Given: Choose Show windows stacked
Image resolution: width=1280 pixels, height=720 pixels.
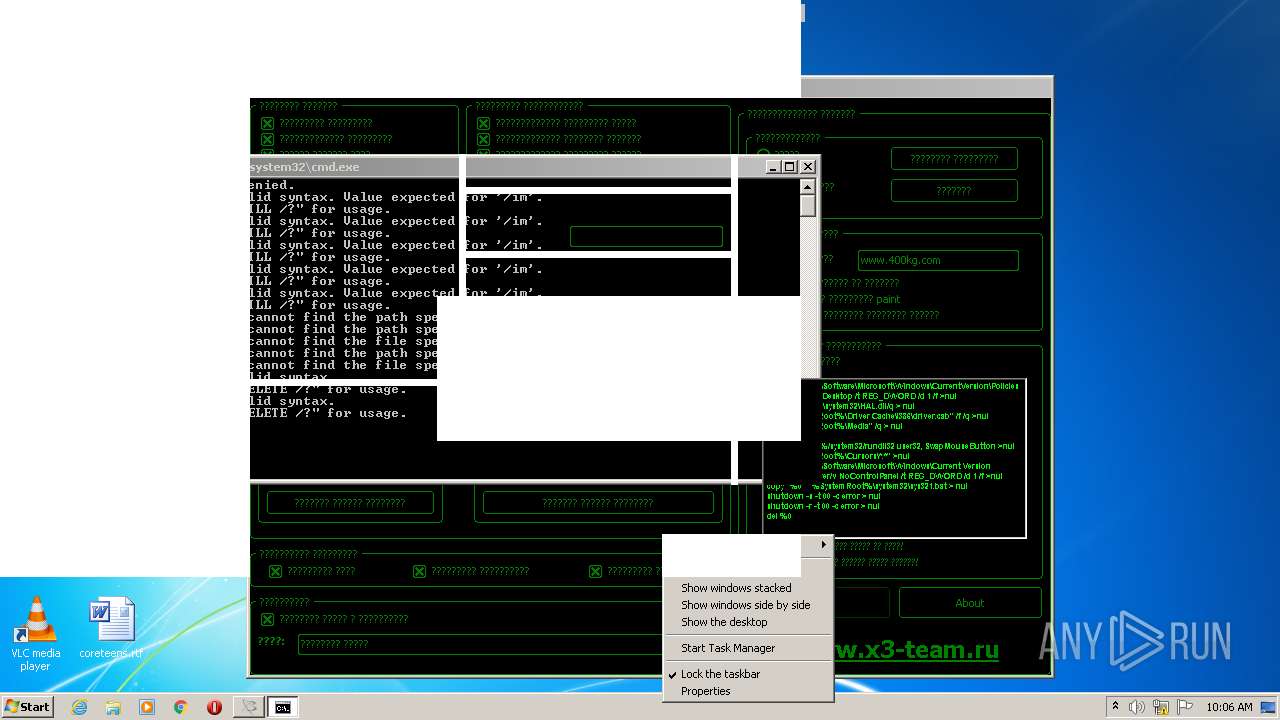Looking at the screenshot, I should click(x=748, y=588).
